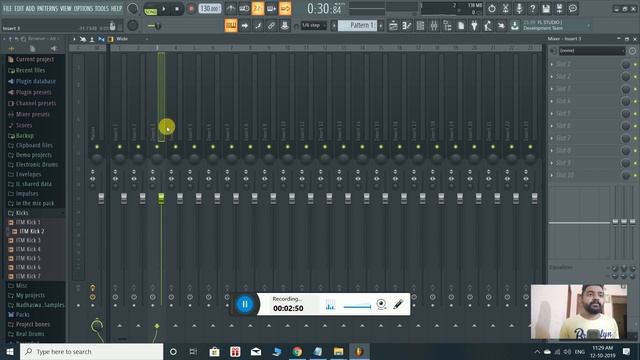Click the undo history clock icon
The width and height of the screenshot is (640, 360).
[x=492, y=8]
